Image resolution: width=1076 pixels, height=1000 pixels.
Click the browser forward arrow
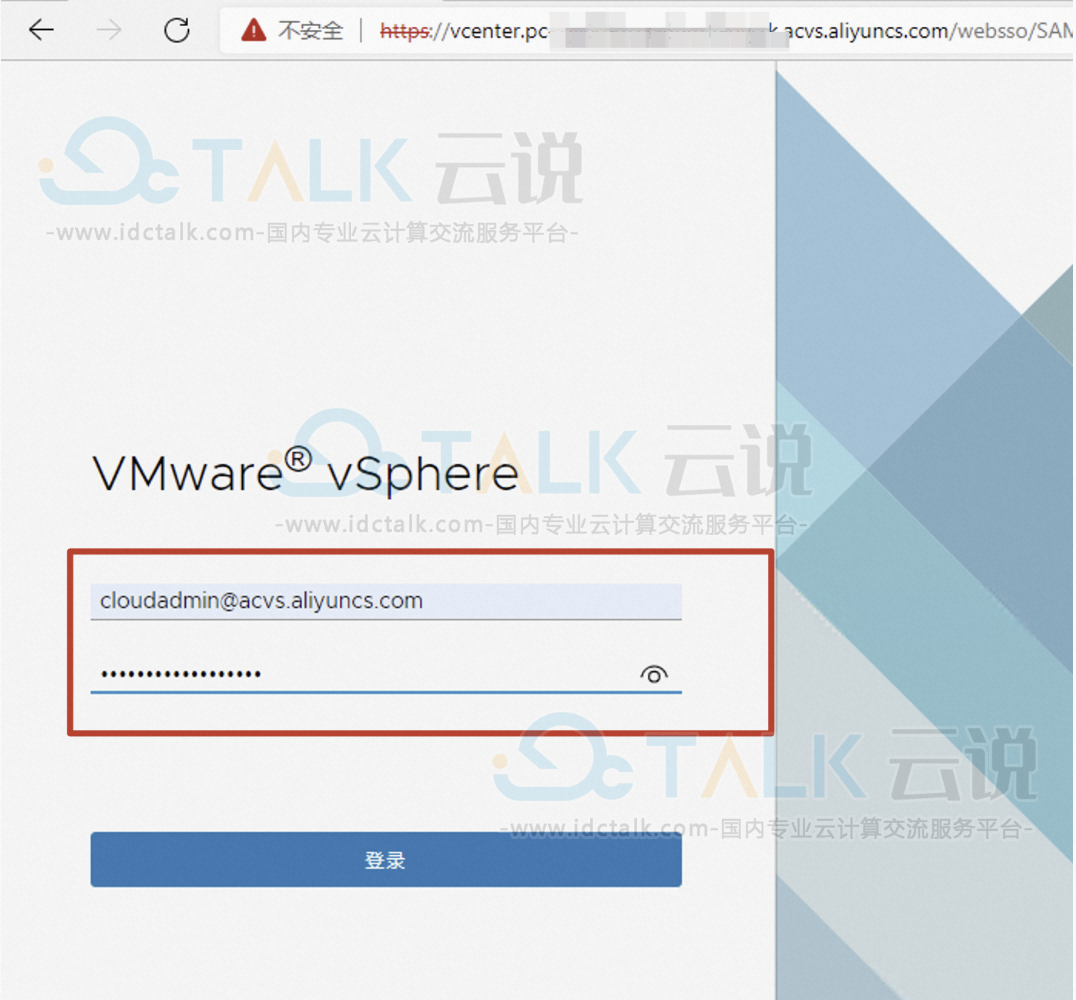pyautogui.click(x=109, y=30)
